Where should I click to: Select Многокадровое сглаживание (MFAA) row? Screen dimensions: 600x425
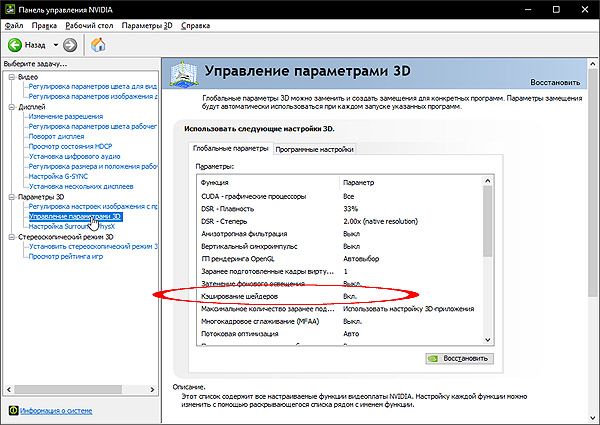click(x=340, y=321)
